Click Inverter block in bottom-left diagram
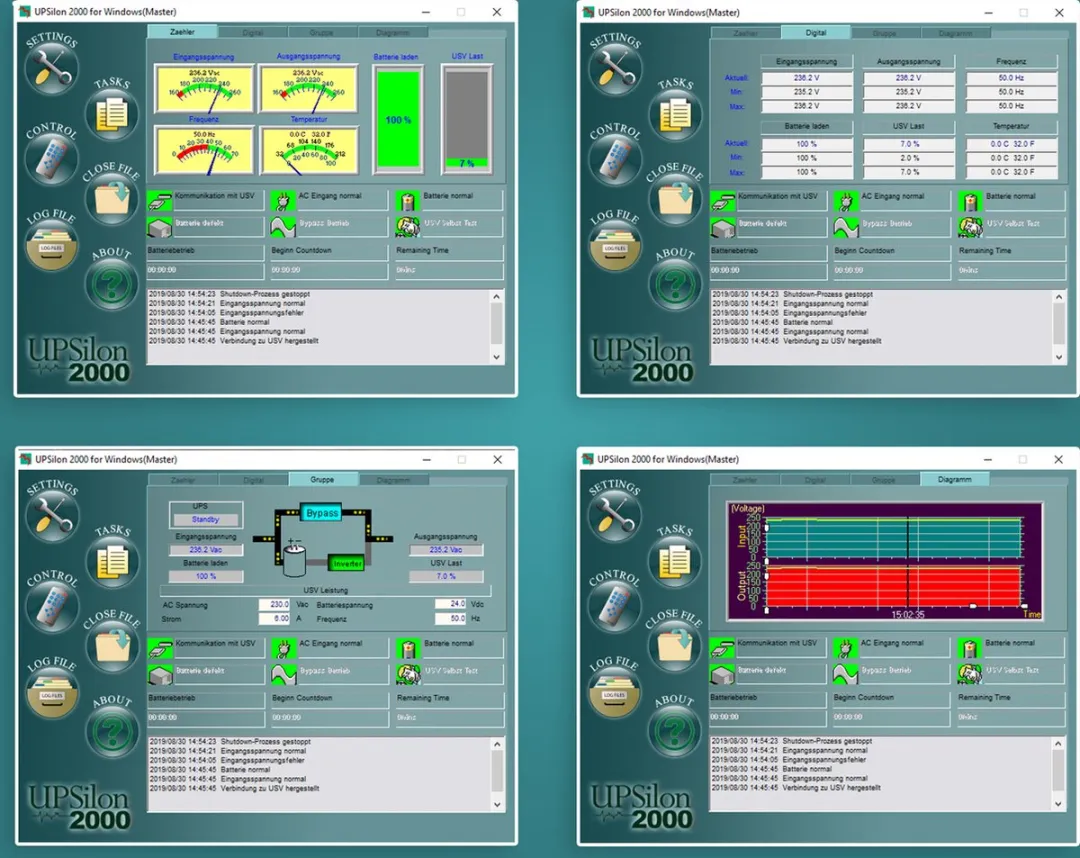 [x=346, y=563]
